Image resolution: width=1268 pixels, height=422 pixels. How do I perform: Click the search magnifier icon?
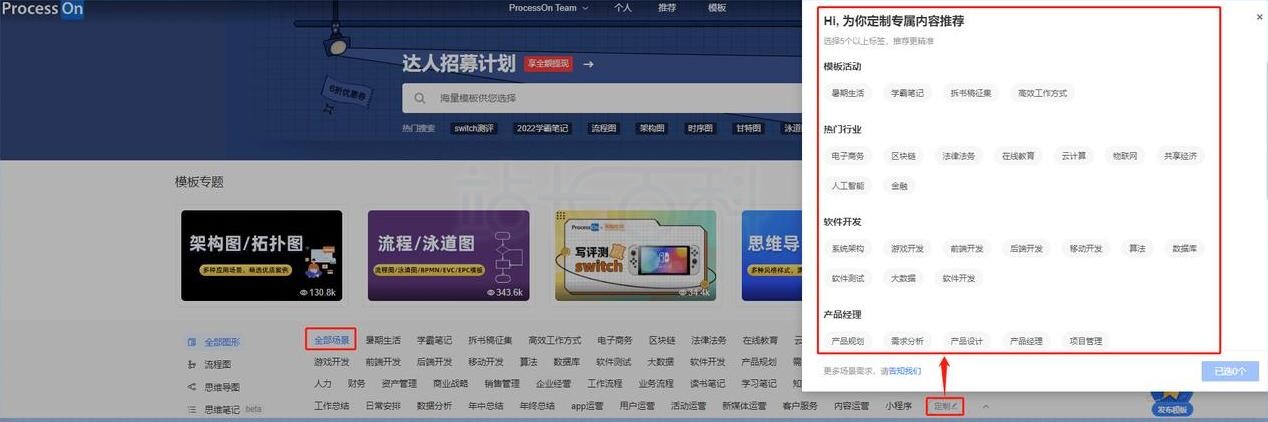[422, 99]
